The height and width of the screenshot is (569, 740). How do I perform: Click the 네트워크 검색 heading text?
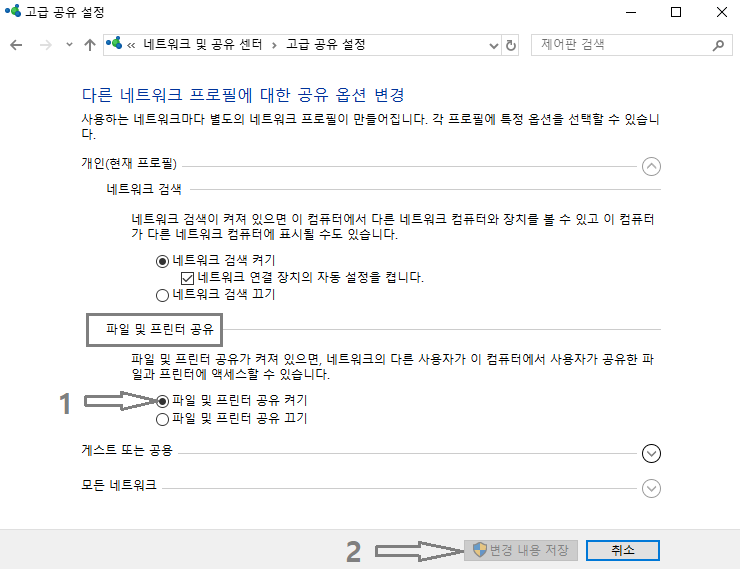144,189
